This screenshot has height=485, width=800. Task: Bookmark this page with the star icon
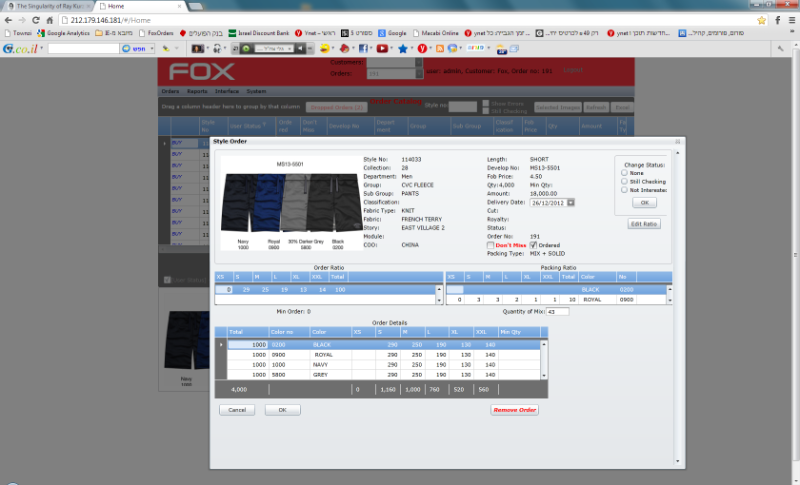761,20
